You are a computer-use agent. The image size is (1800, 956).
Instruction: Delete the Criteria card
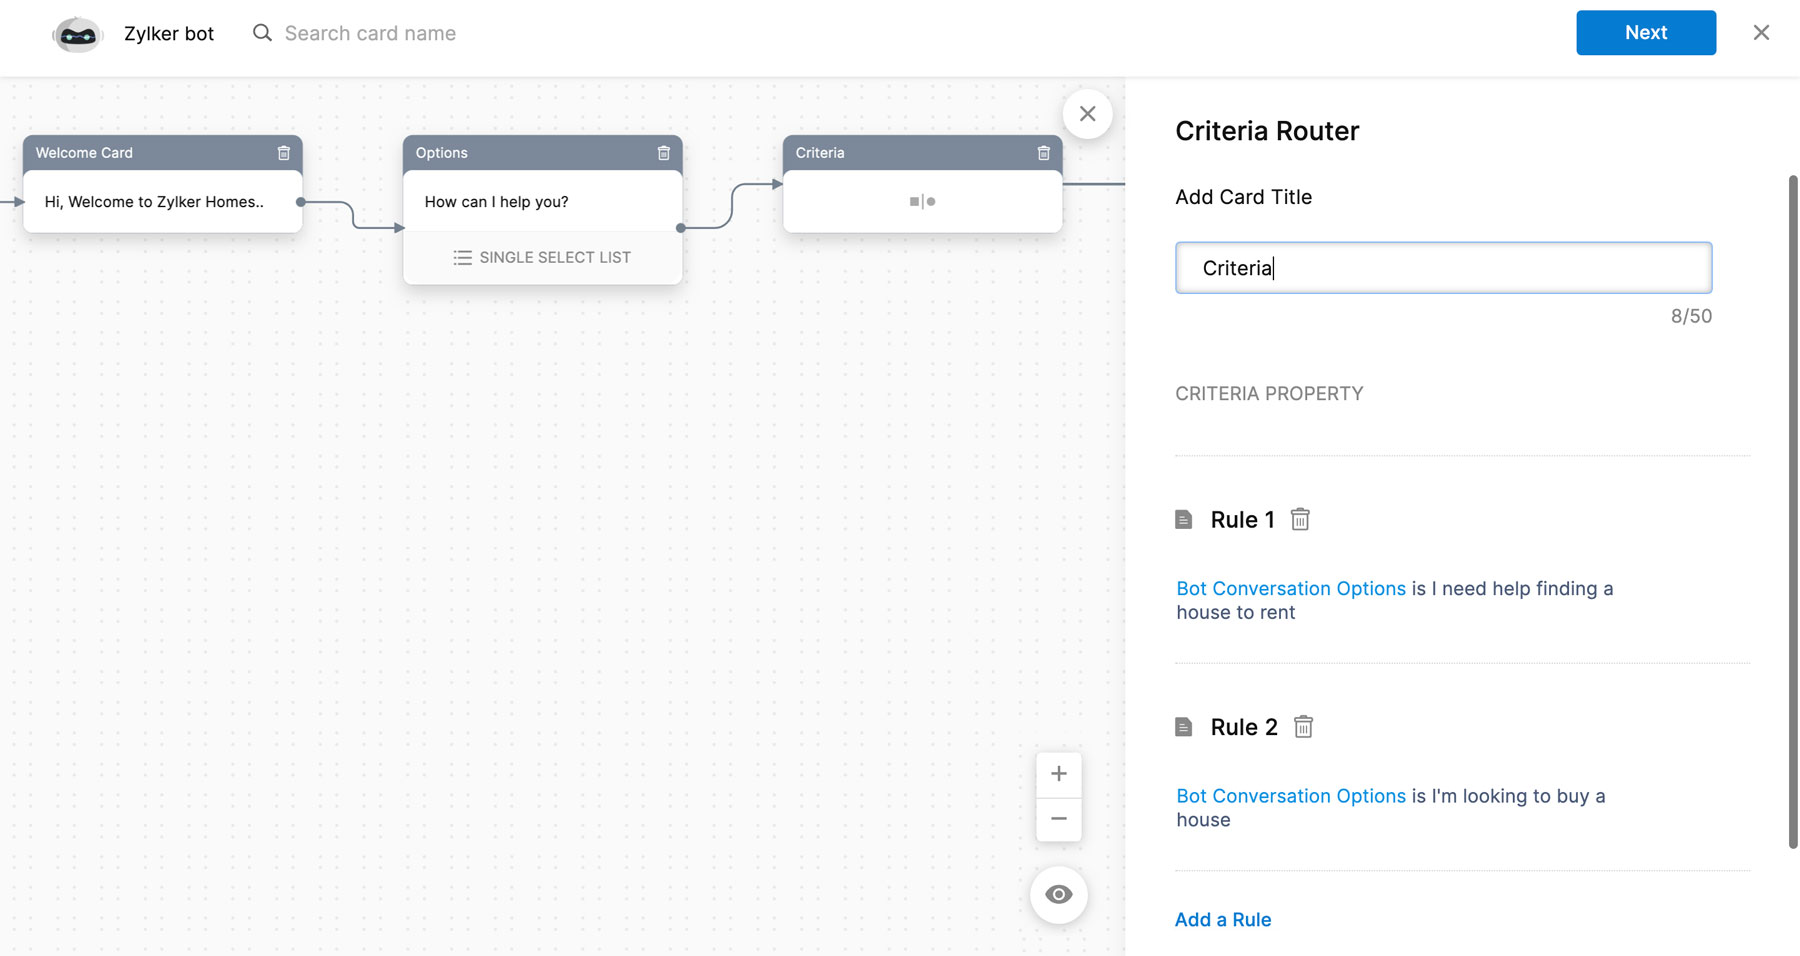point(1044,153)
